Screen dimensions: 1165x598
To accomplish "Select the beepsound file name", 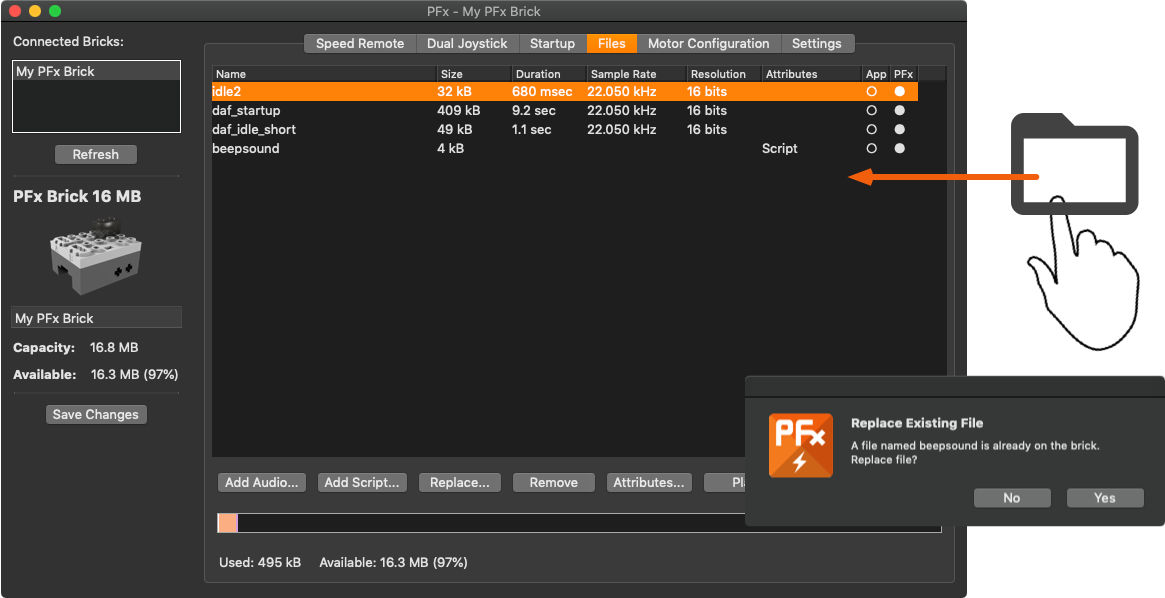I will pos(246,148).
